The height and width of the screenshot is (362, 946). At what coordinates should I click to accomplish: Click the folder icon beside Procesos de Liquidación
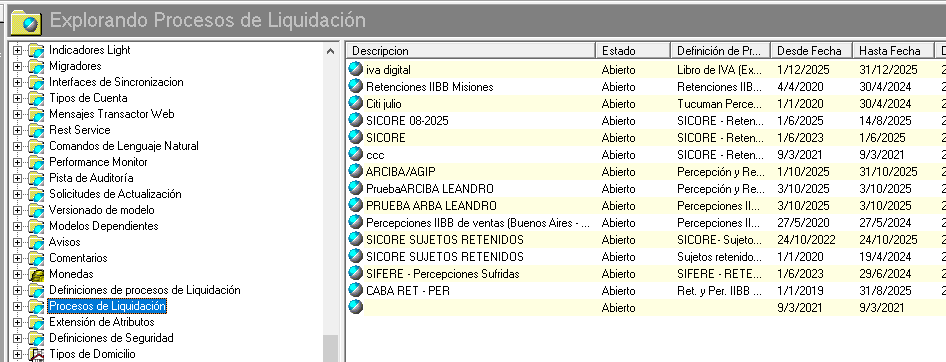click(36, 306)
